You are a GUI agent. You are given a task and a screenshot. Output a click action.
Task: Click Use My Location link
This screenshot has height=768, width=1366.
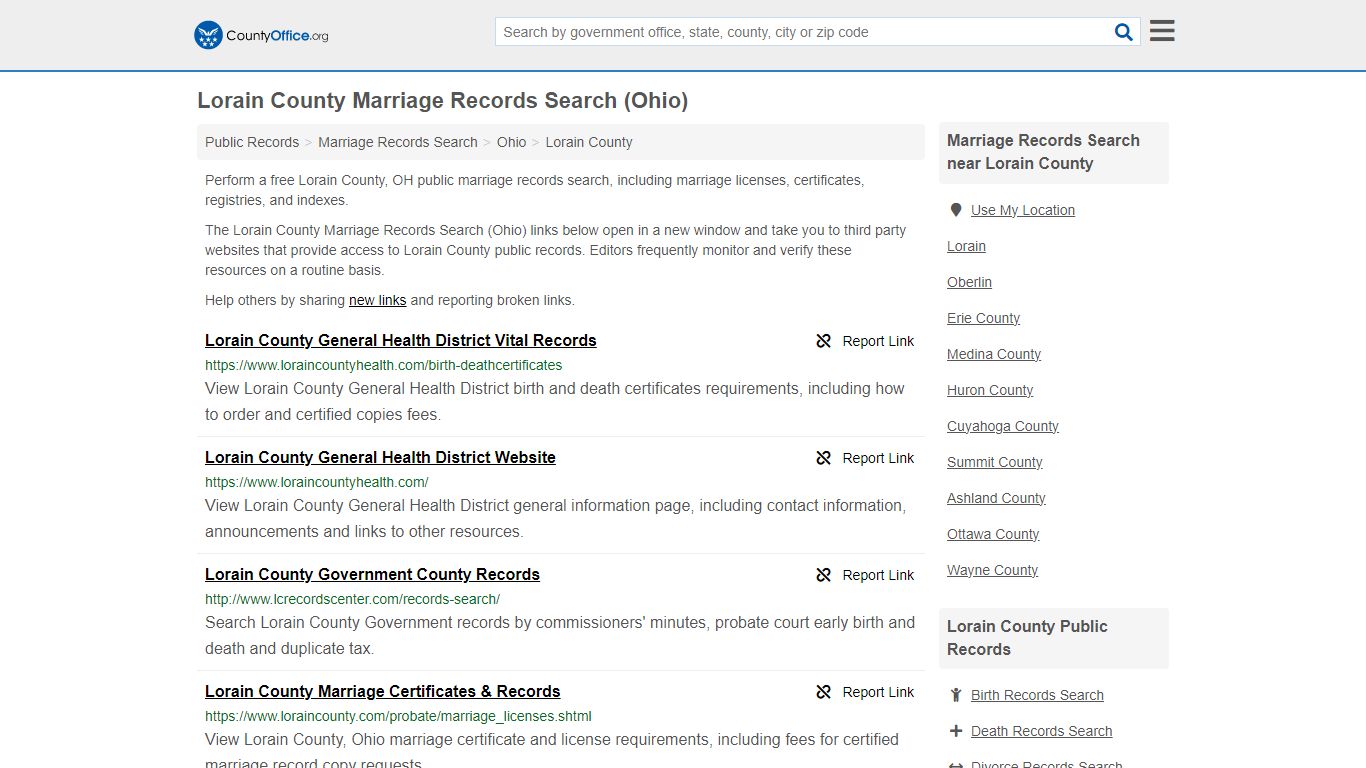pyautogui.click(x=1023, y=210)
